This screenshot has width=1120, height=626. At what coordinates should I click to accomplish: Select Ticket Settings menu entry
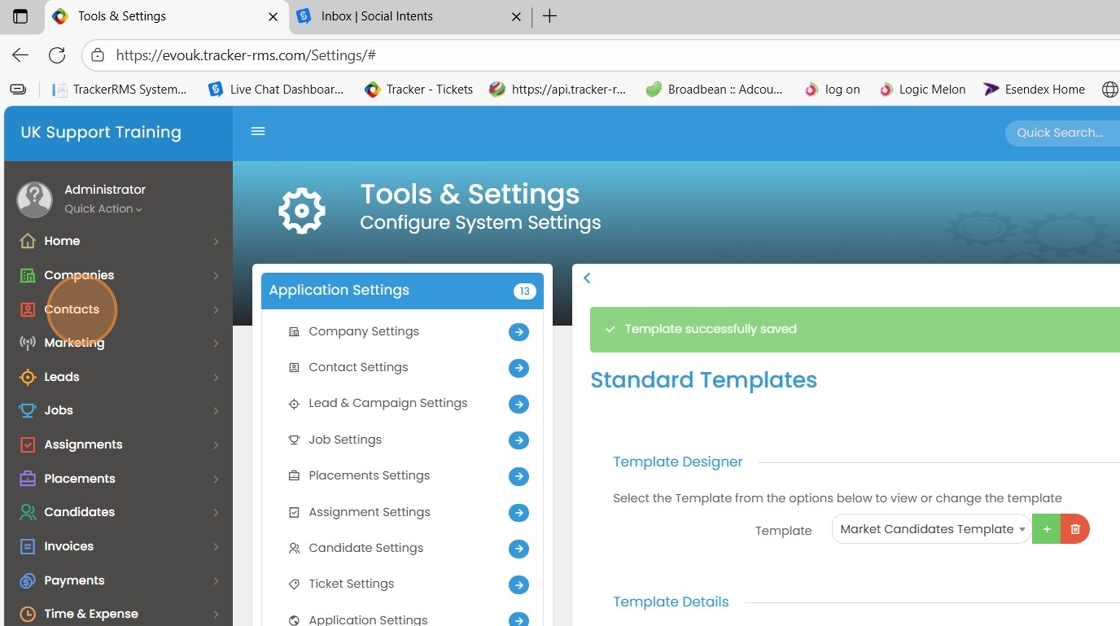351,583
